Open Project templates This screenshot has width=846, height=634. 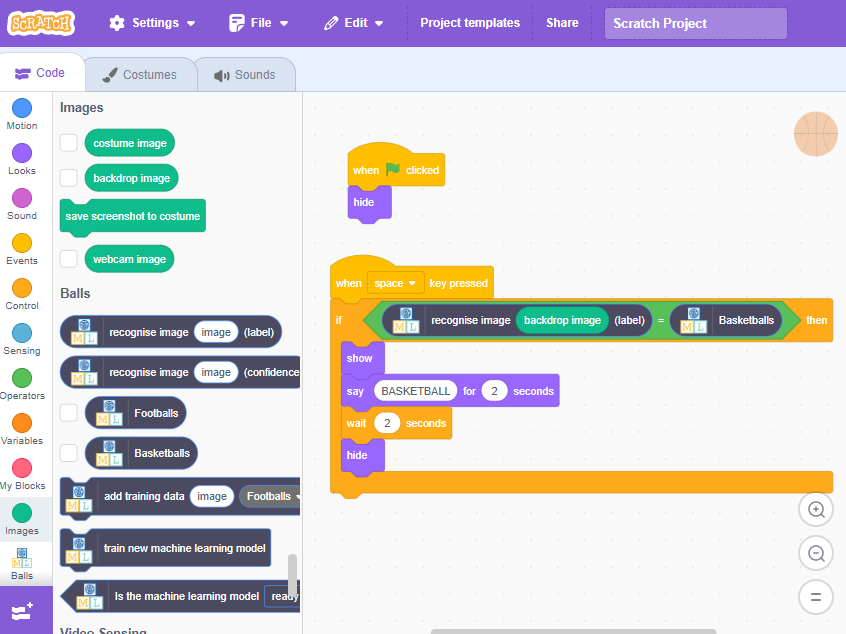pos(470,23)
